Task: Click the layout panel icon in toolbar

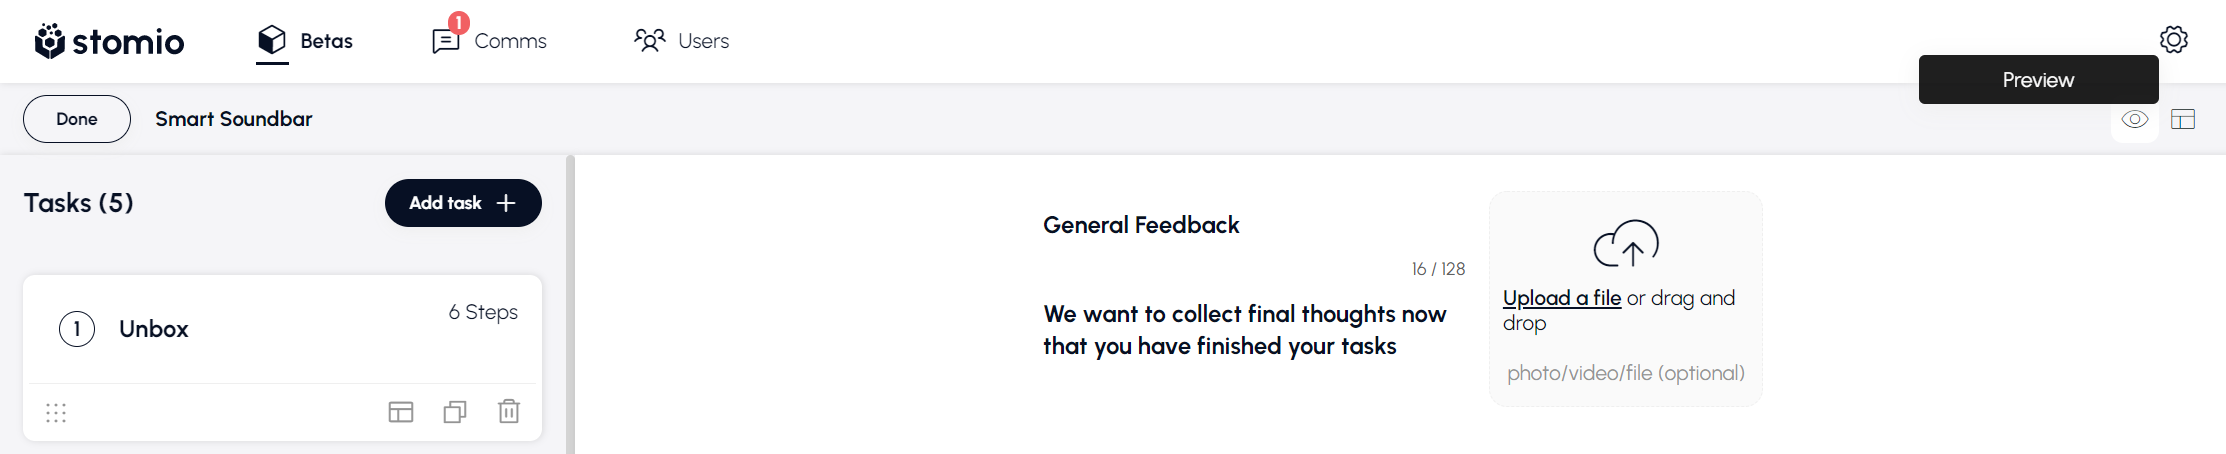Action: tap(2183, 120)
